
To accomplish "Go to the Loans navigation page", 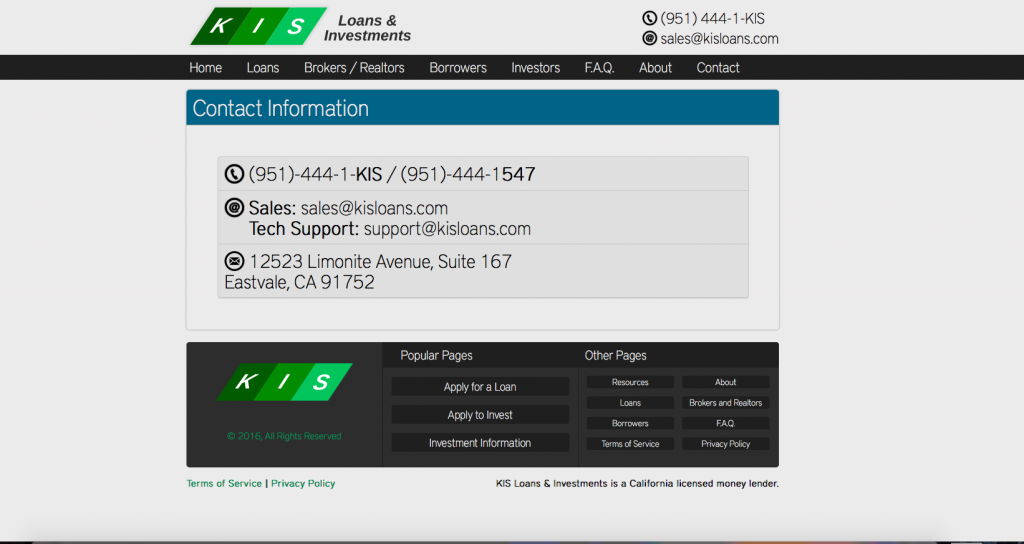I will click(263, 68).
